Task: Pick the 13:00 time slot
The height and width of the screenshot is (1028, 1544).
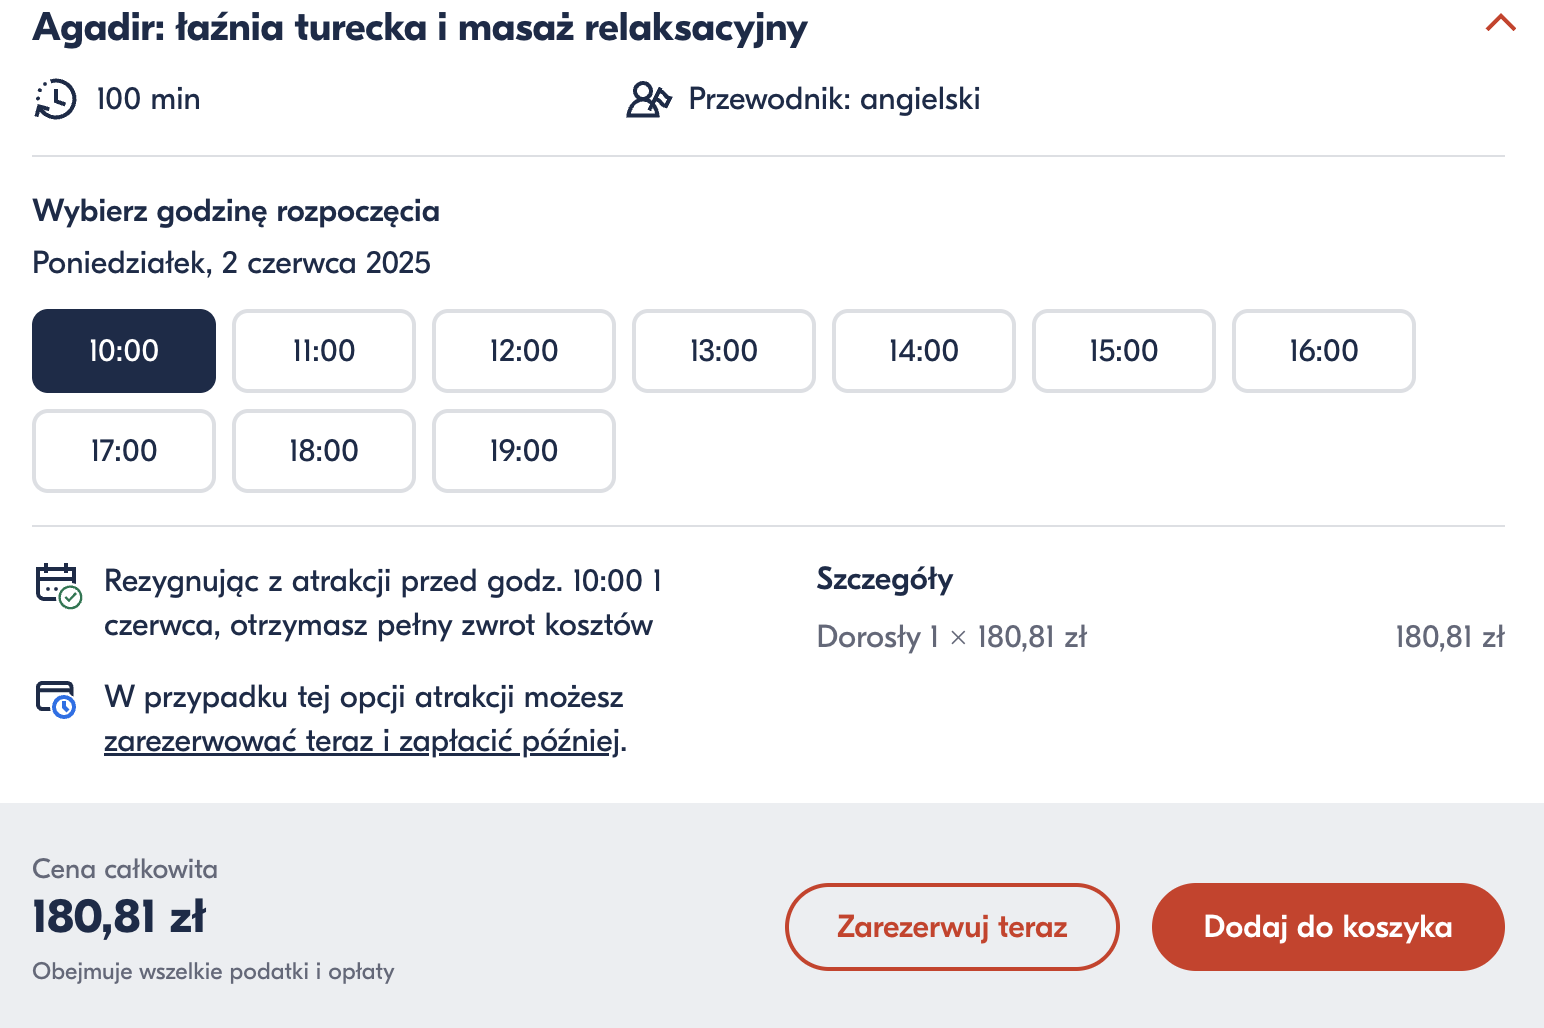Action: [x=724, y=351]
